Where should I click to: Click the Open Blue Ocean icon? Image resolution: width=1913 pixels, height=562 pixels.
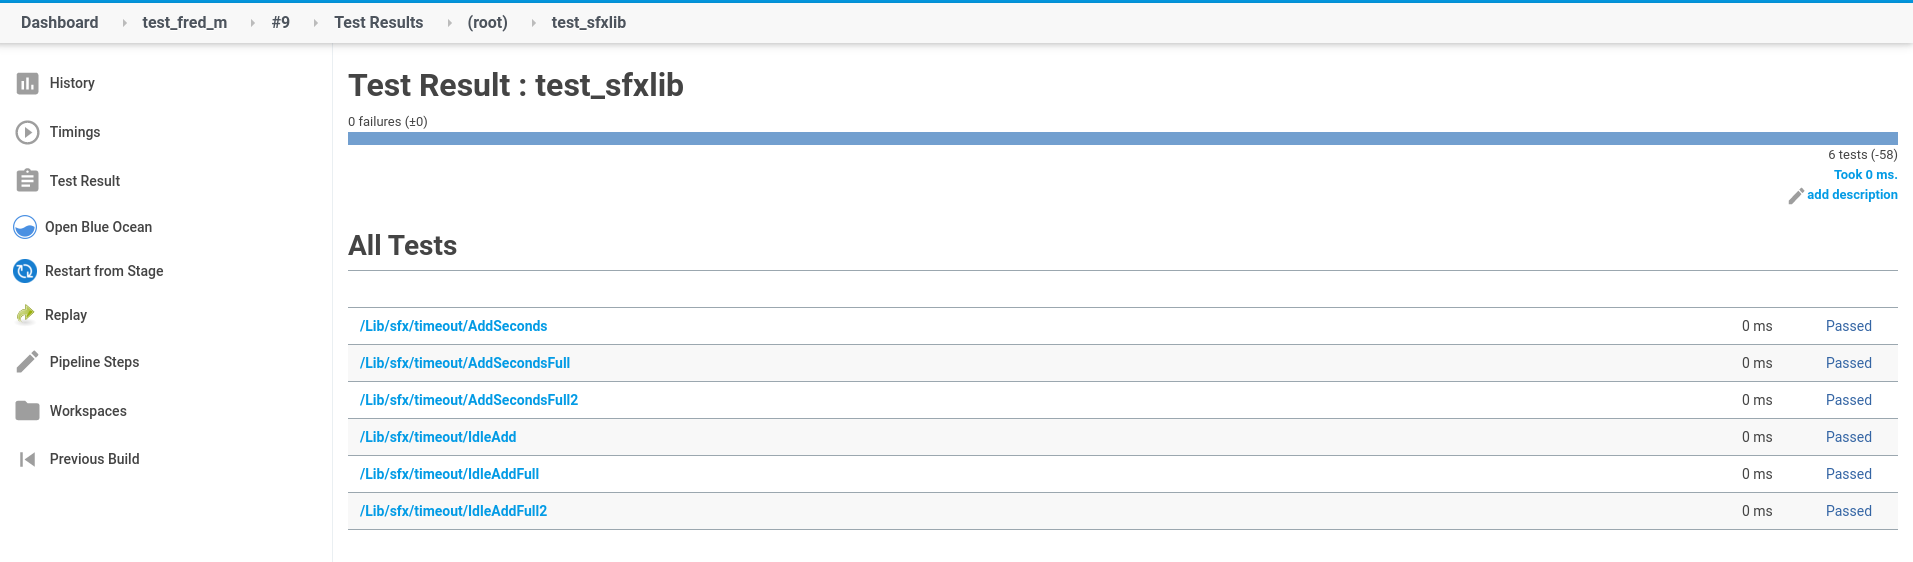[25, 227]
